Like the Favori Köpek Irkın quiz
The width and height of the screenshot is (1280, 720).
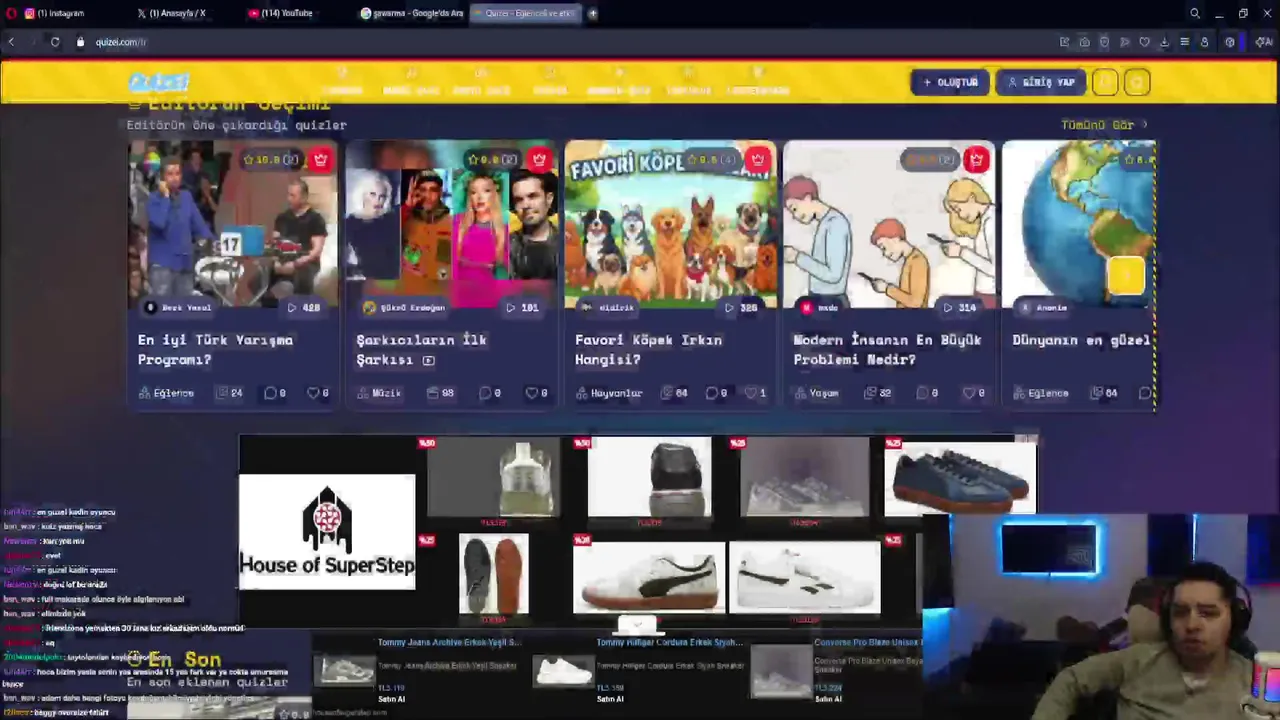coord(756,393)
